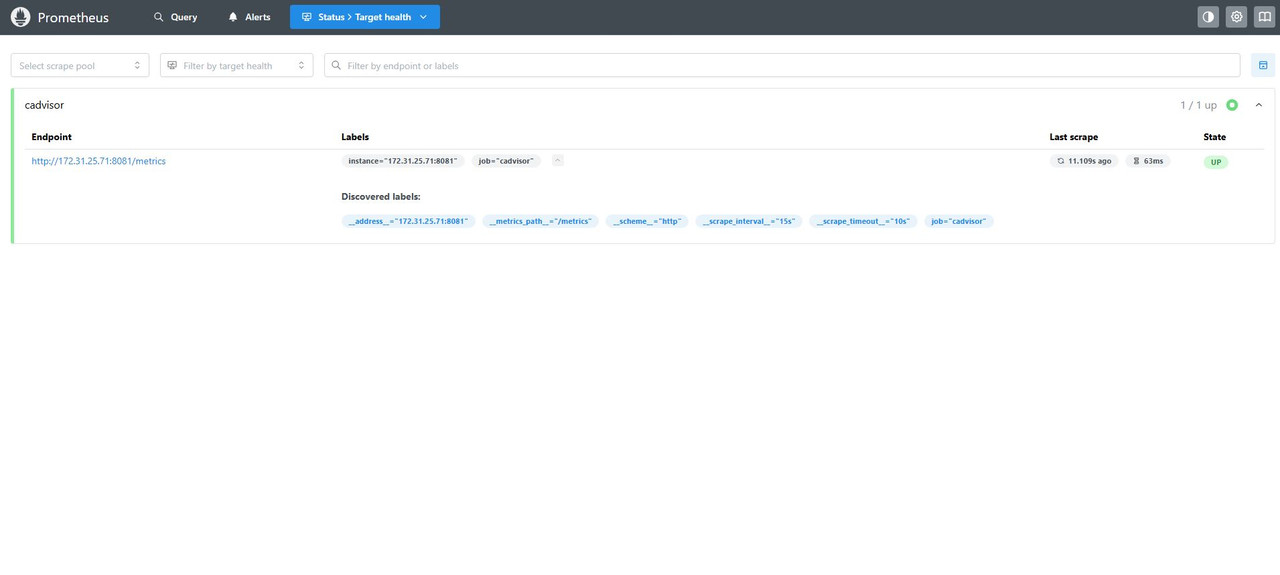Click the Prometheus flame logo icon

click(20, 17)
